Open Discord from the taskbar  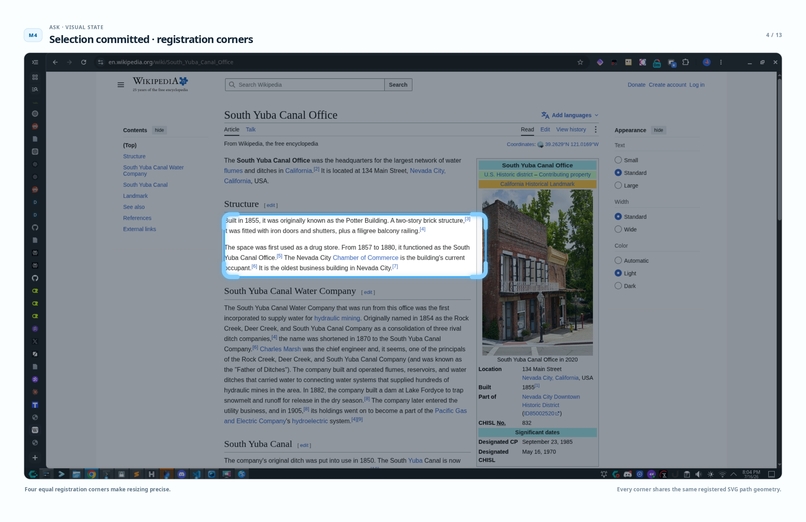coord(181,474)
